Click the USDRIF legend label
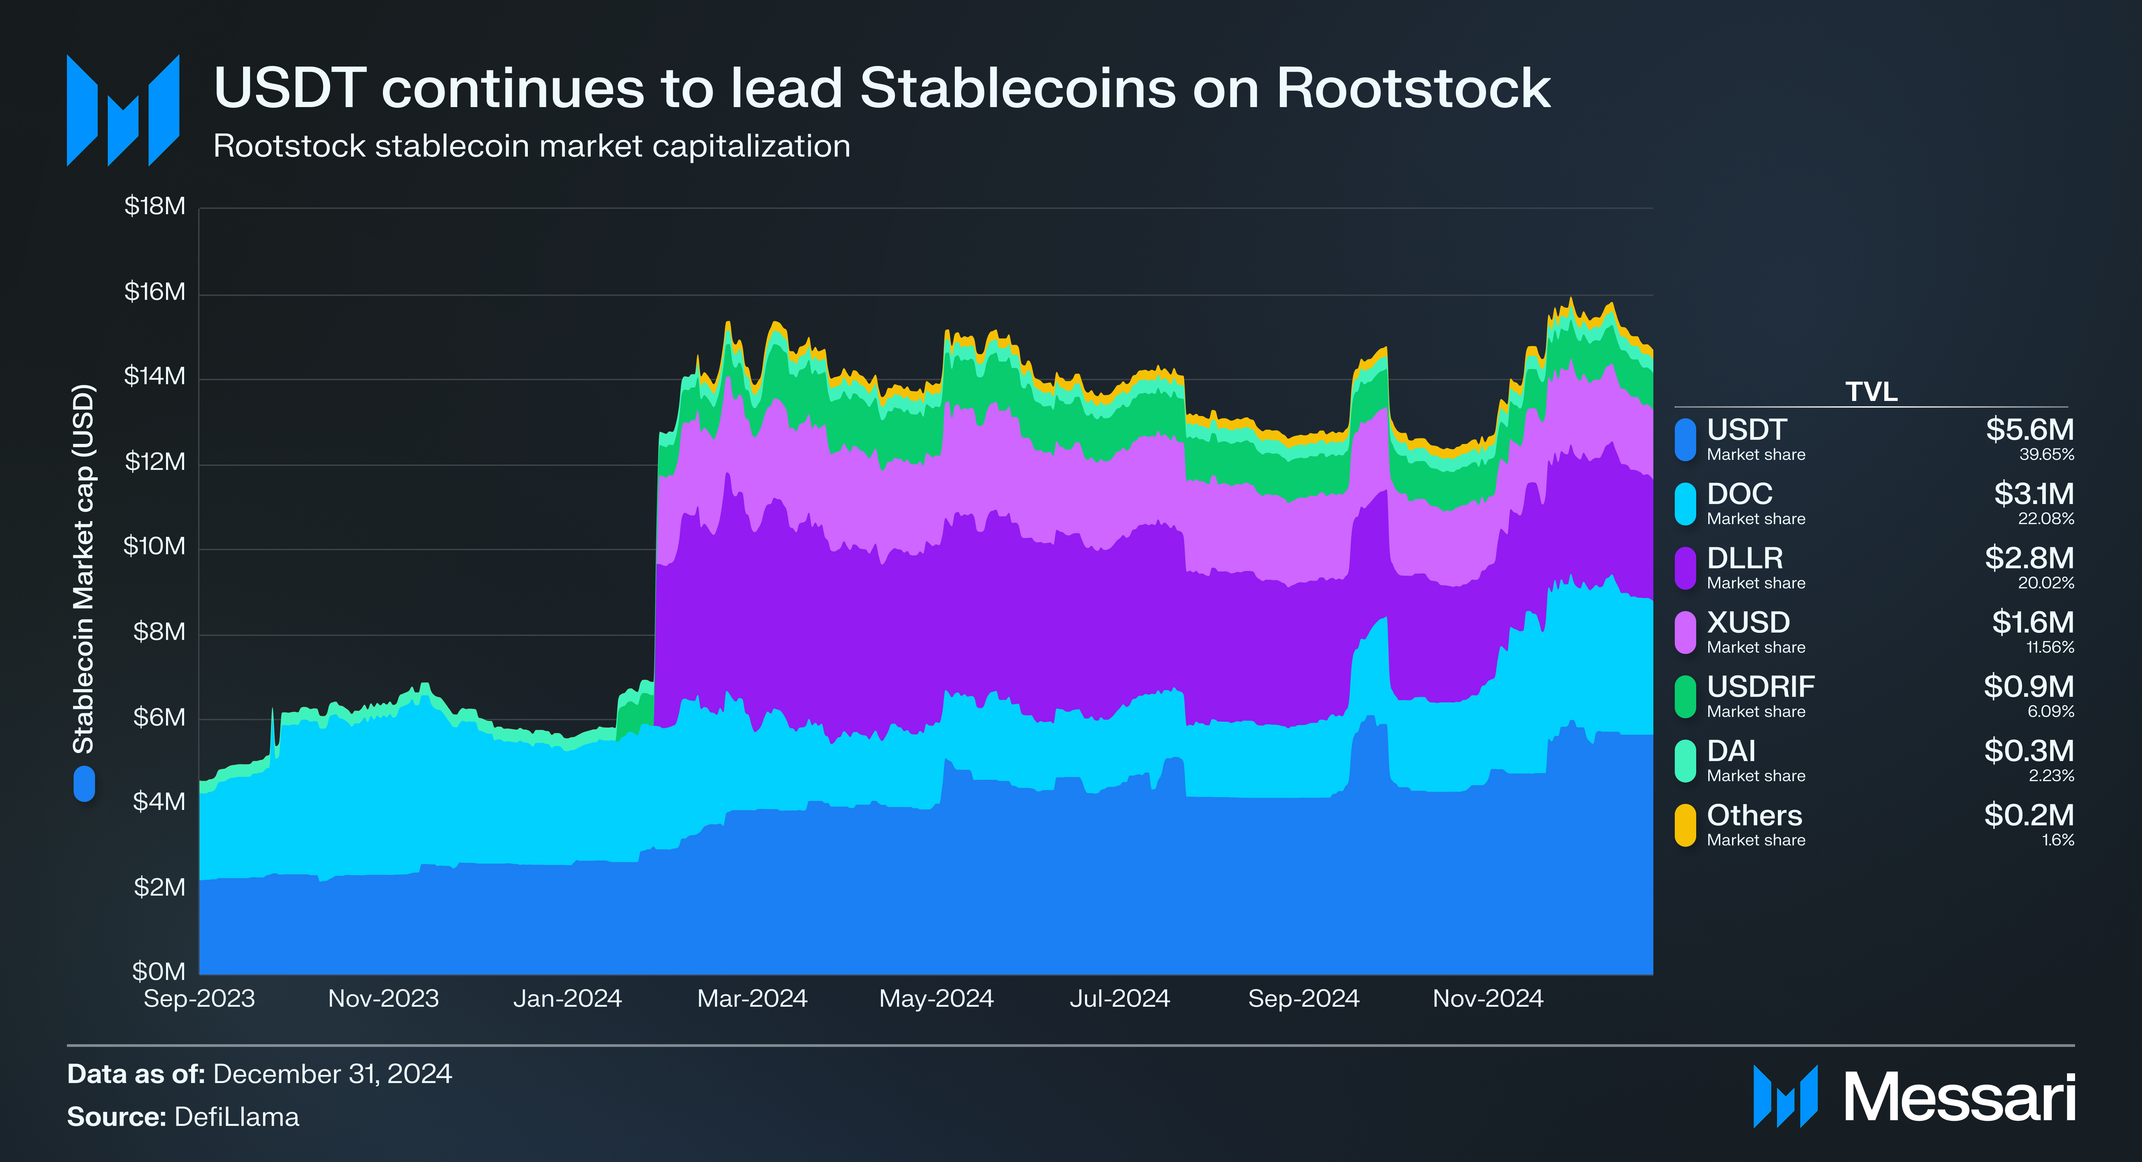2142x1162 pixels. click(x=1761, y=687)
